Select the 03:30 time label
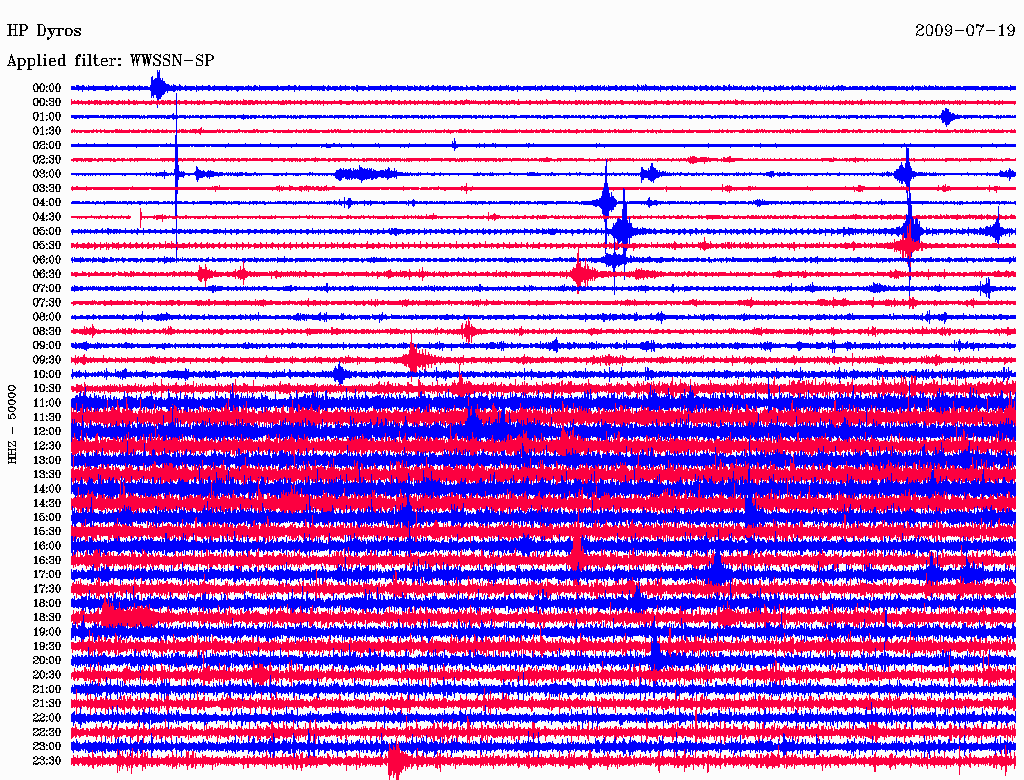 tap(46, 188)
